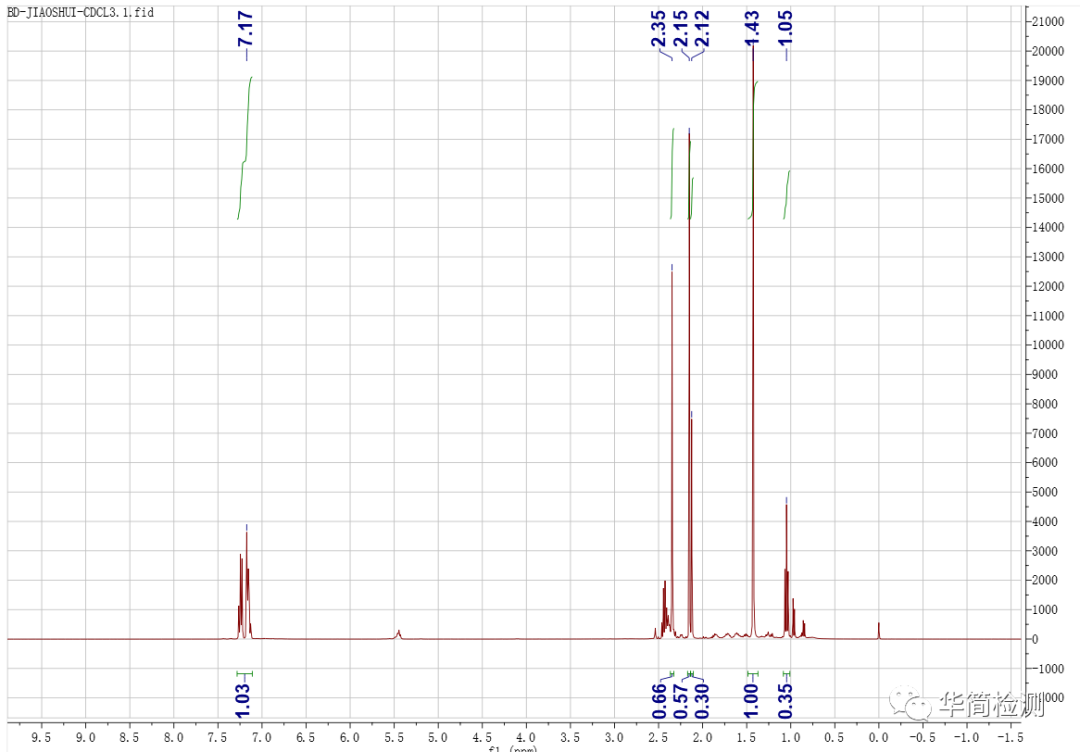Click the small peak near 5.5 ppm
This screenshot has width=1080, height=752.
click(x=398, y=633)
